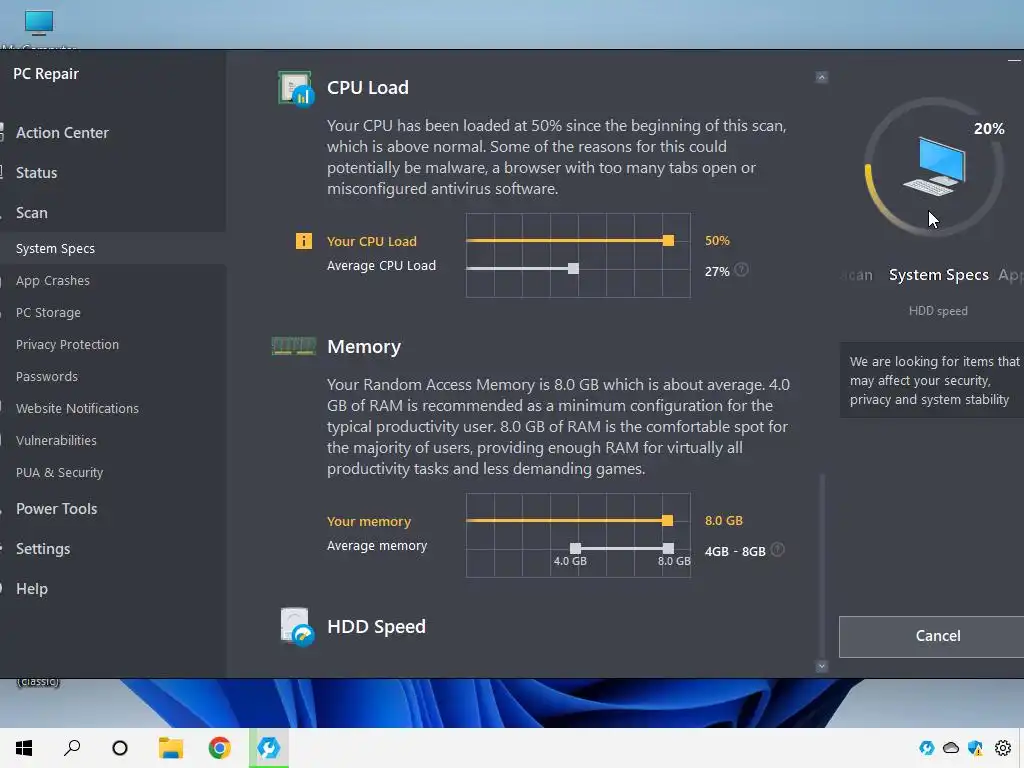Screen dimensions: 1024x768
Task: Select System Specs sidebar item
Action: click(113, 248)
